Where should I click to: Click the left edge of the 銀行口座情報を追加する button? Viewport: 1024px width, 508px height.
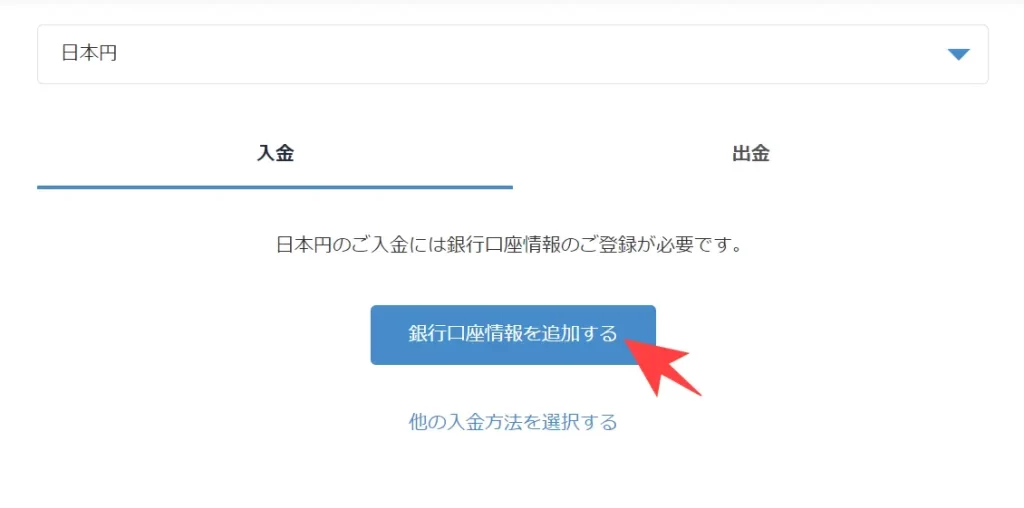pyautogui.click(x=376, y=334)
